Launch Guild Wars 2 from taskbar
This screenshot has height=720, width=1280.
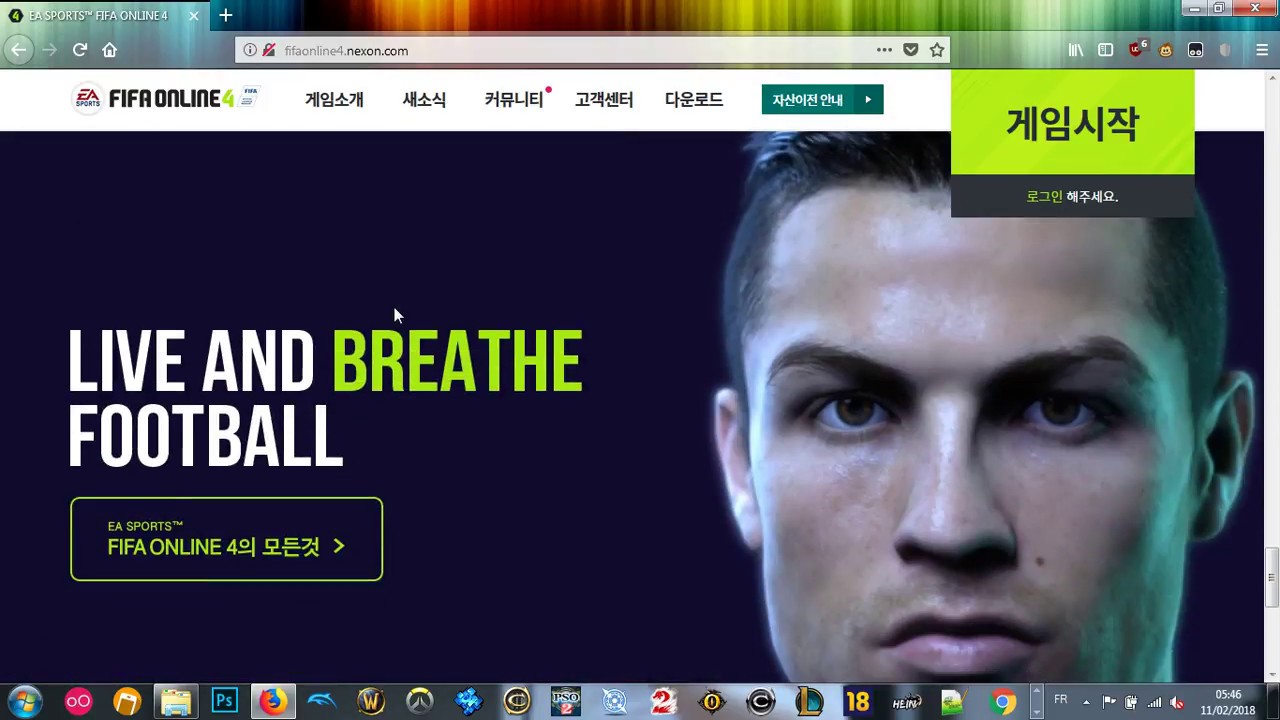click(x=663, y=702)
